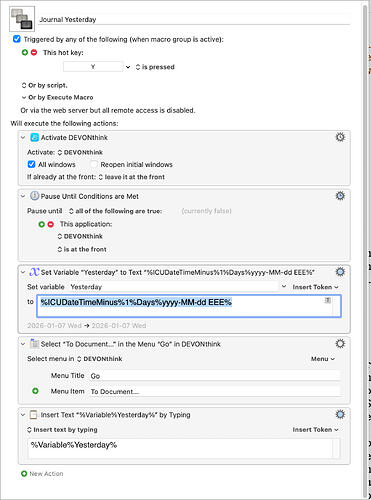Click the green plus next to New Action
Image resolution: width=371 pixels, height=500 pixels.
[x=24, y=473]
